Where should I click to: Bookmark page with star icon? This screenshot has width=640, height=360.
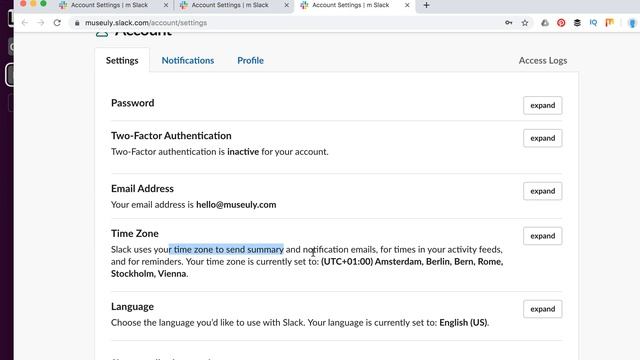coord(525,23)
